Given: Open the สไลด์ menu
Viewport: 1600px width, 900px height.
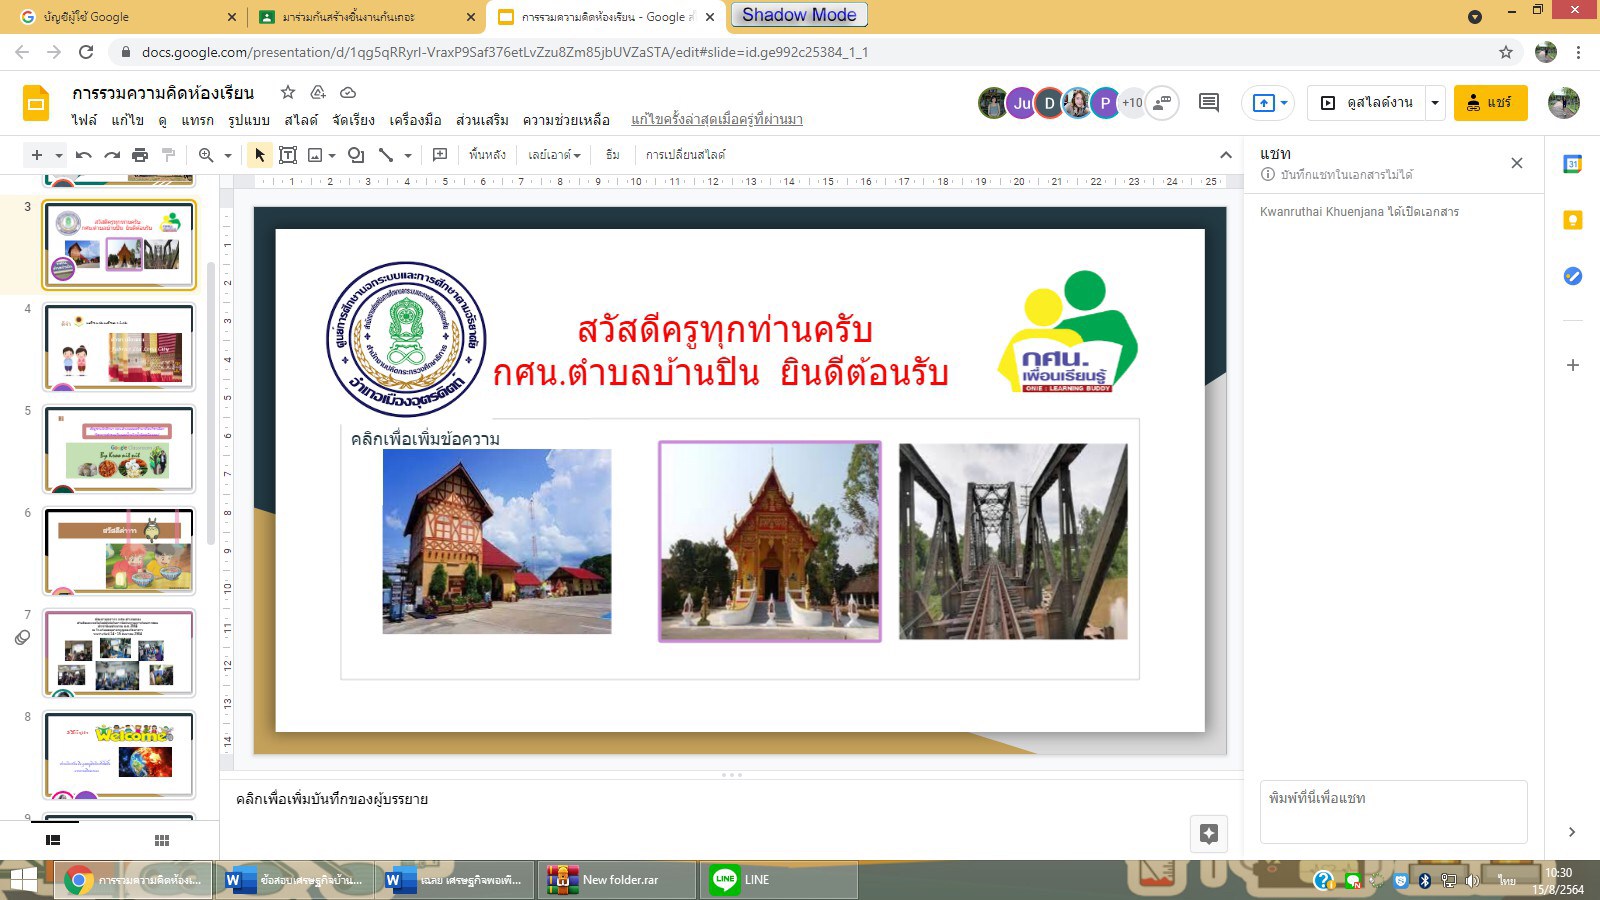Looking at the screenshot, I should coord(300,120).
